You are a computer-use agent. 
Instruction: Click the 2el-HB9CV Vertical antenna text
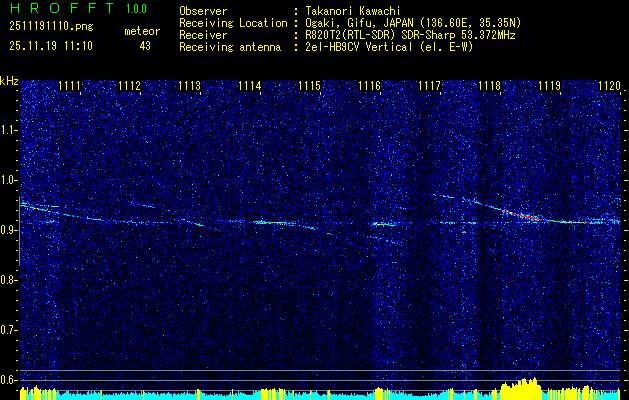coord(389,47)
